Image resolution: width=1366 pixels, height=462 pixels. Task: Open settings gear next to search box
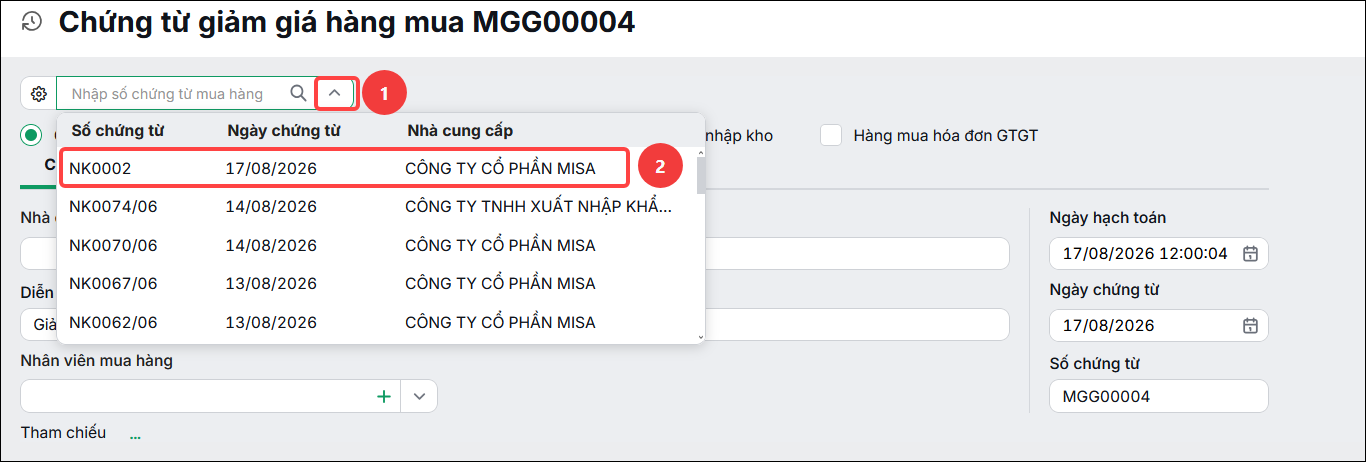coord(39,94)
